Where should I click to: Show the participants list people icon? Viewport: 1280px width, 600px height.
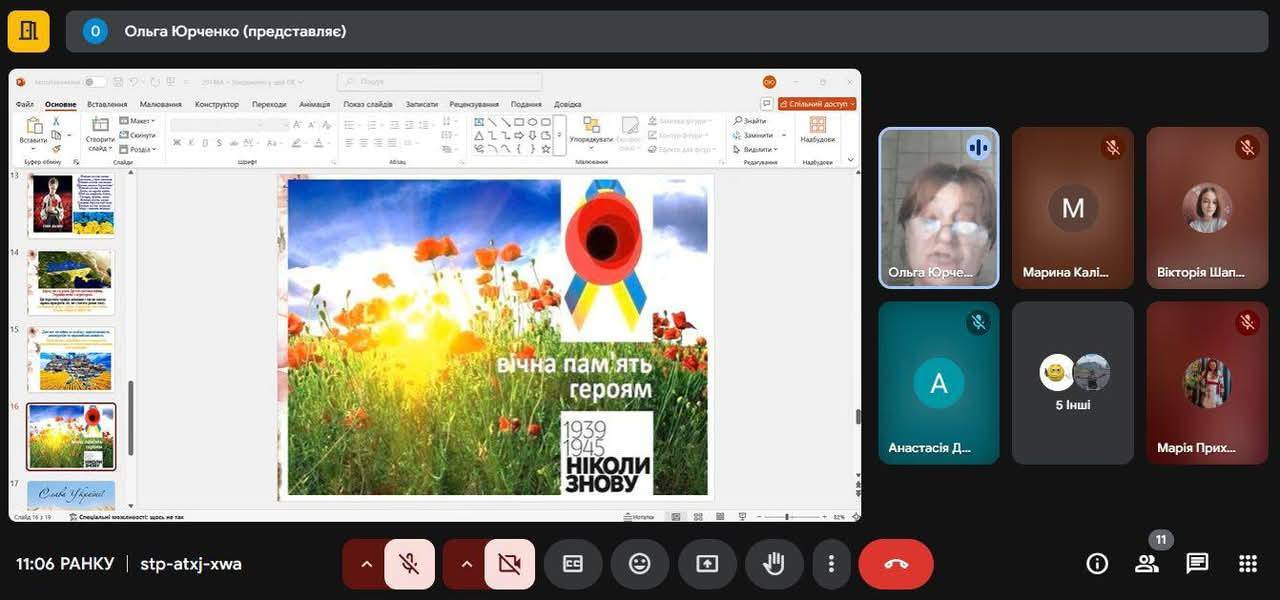[x=1147, y=564]
